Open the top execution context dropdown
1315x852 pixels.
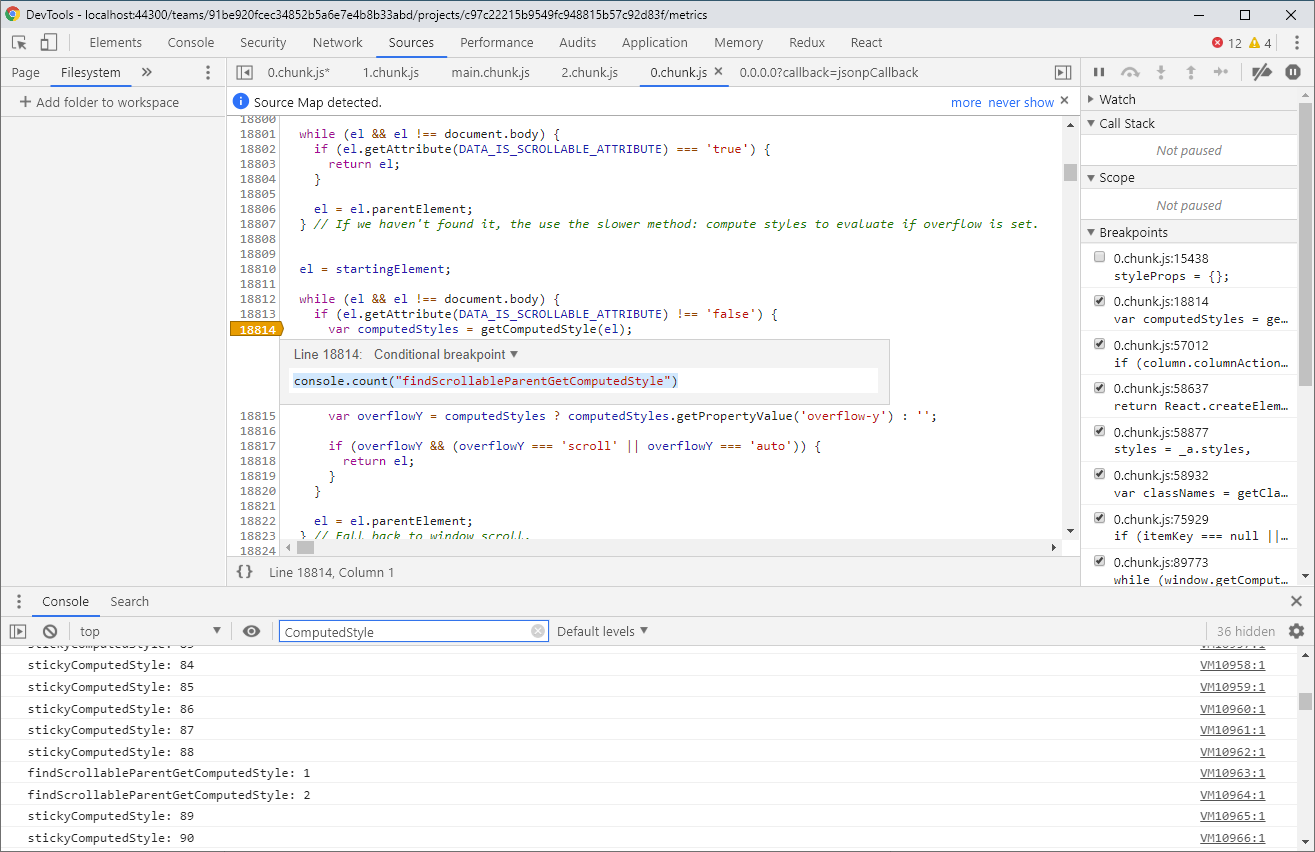coord(150,631)
